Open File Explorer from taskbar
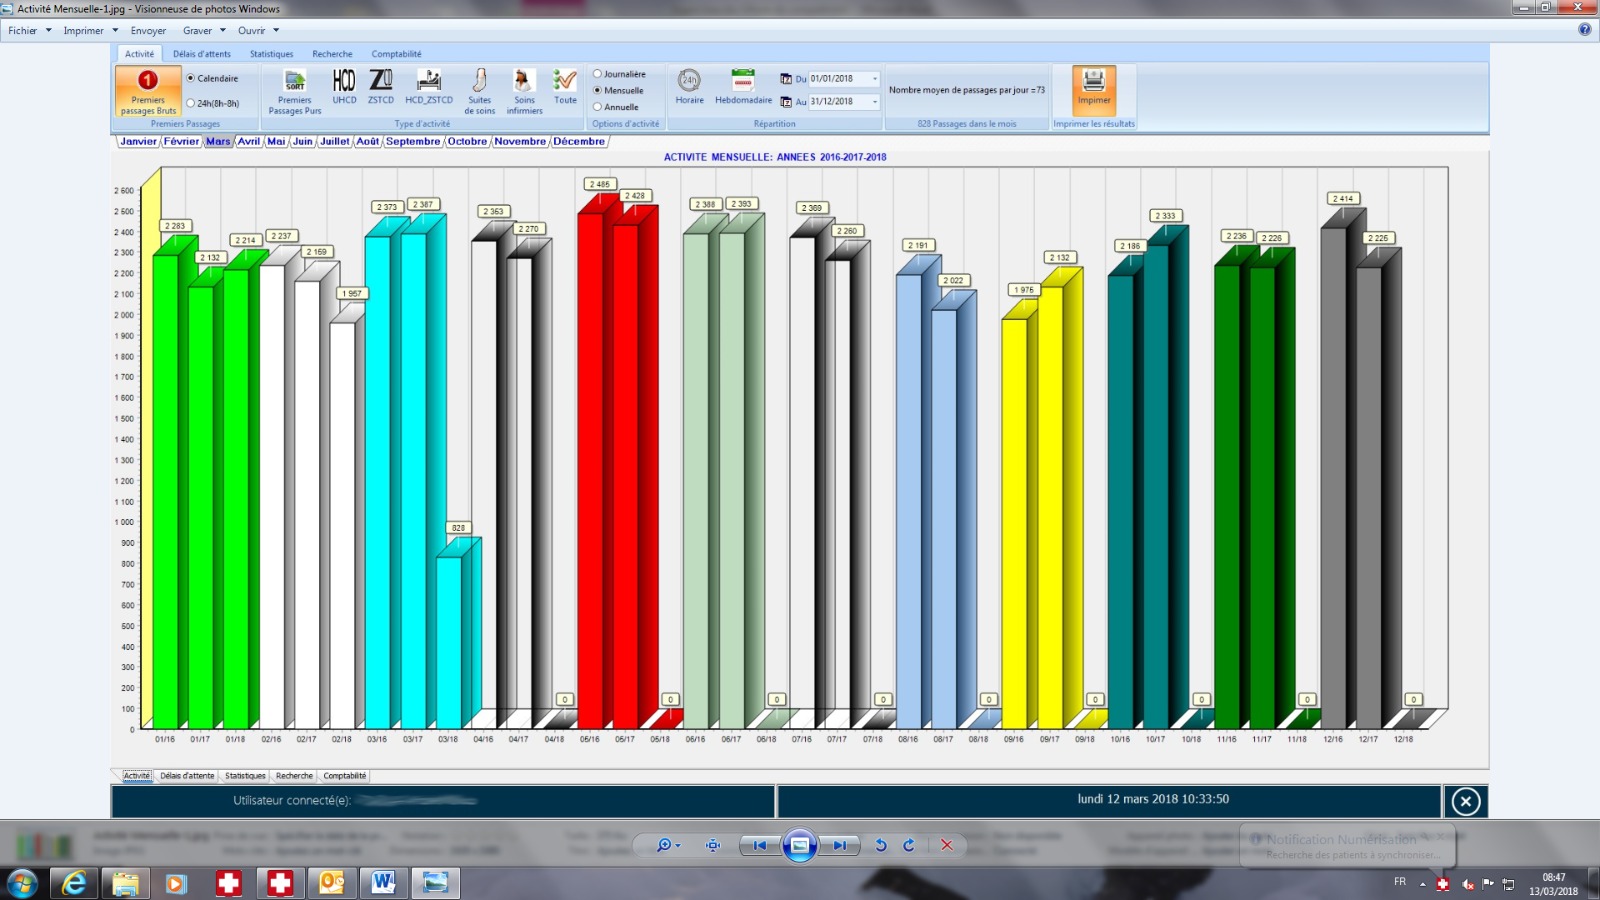 tap(126, 883)
